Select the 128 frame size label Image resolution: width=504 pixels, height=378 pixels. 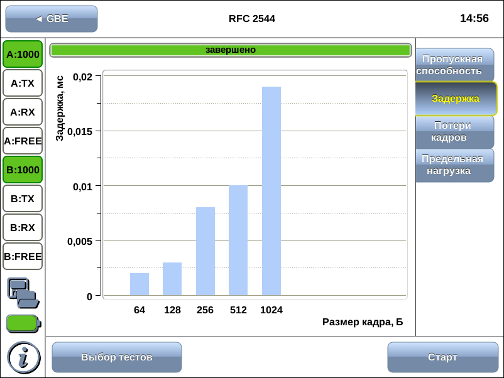pos(172,310)
